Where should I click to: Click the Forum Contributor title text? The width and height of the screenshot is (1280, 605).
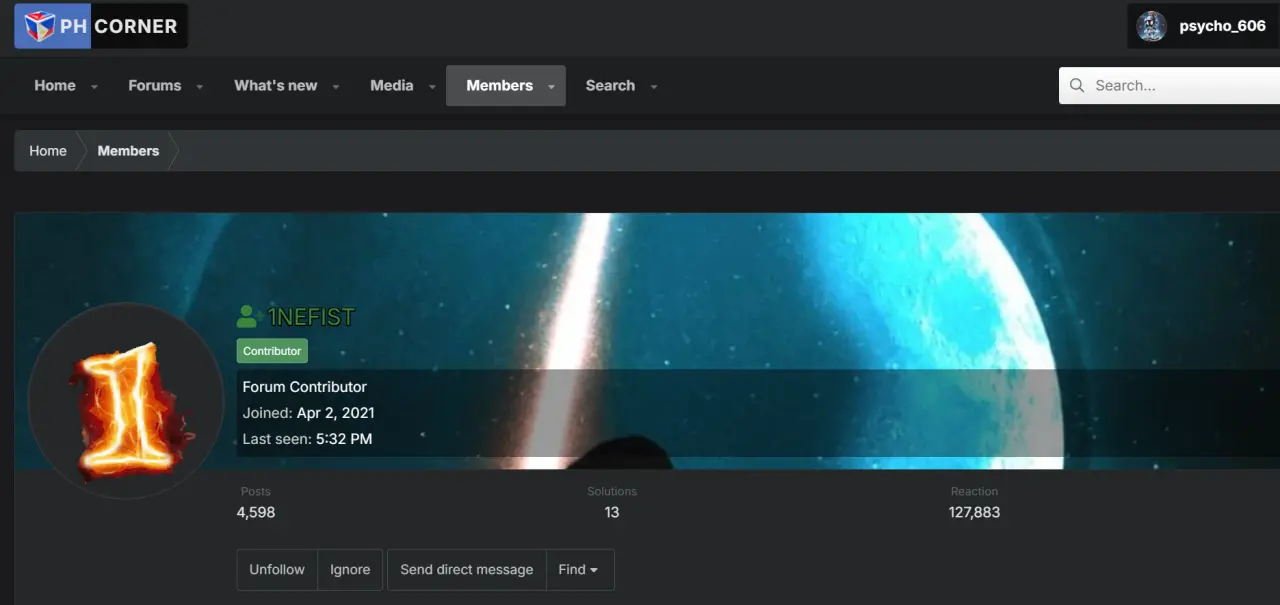click(304, 387)
